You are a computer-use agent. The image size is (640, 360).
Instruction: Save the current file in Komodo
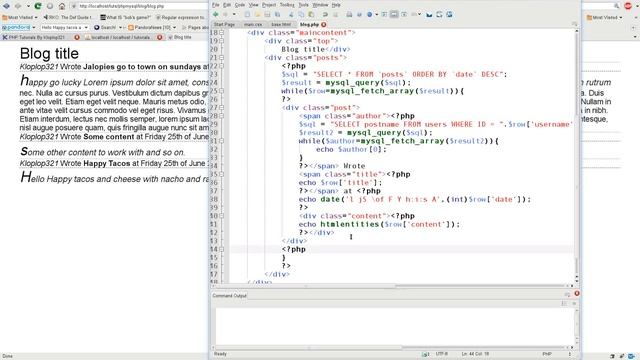pos(267,14)
